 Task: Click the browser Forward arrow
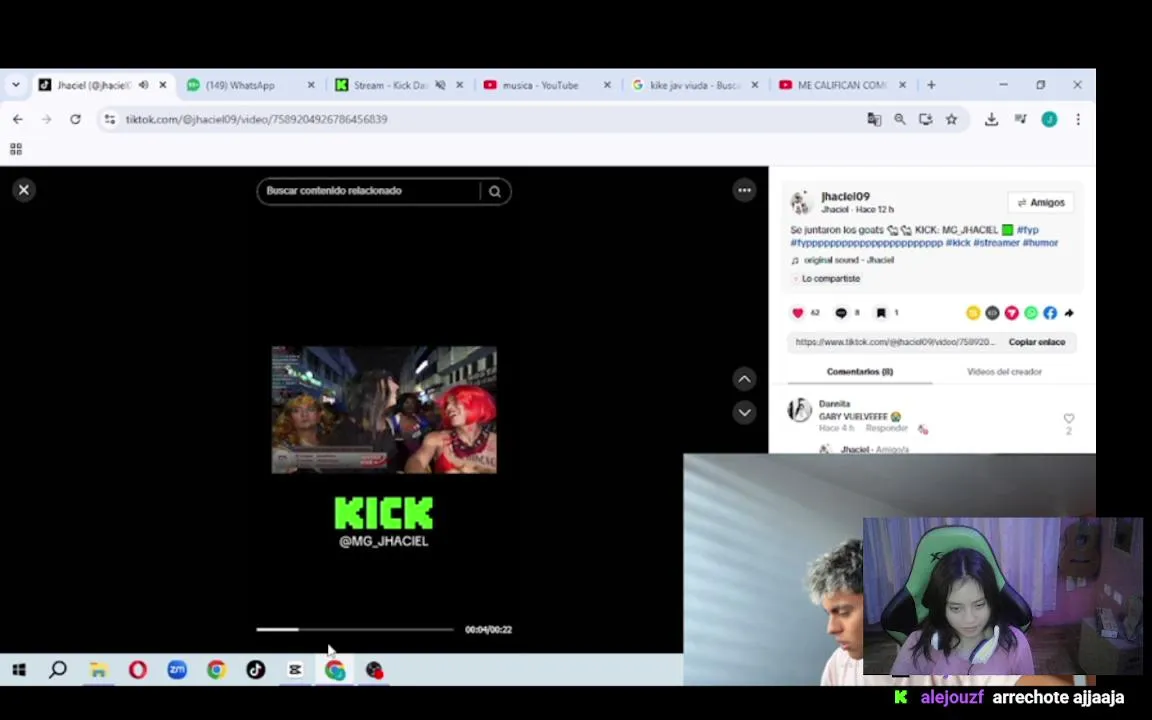pos(46,119)
